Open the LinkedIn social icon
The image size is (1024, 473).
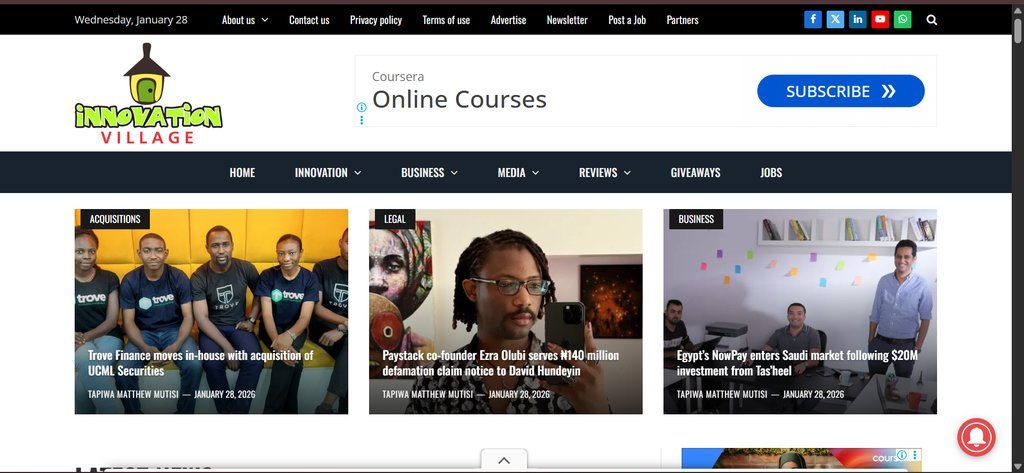tap(857, 20)
